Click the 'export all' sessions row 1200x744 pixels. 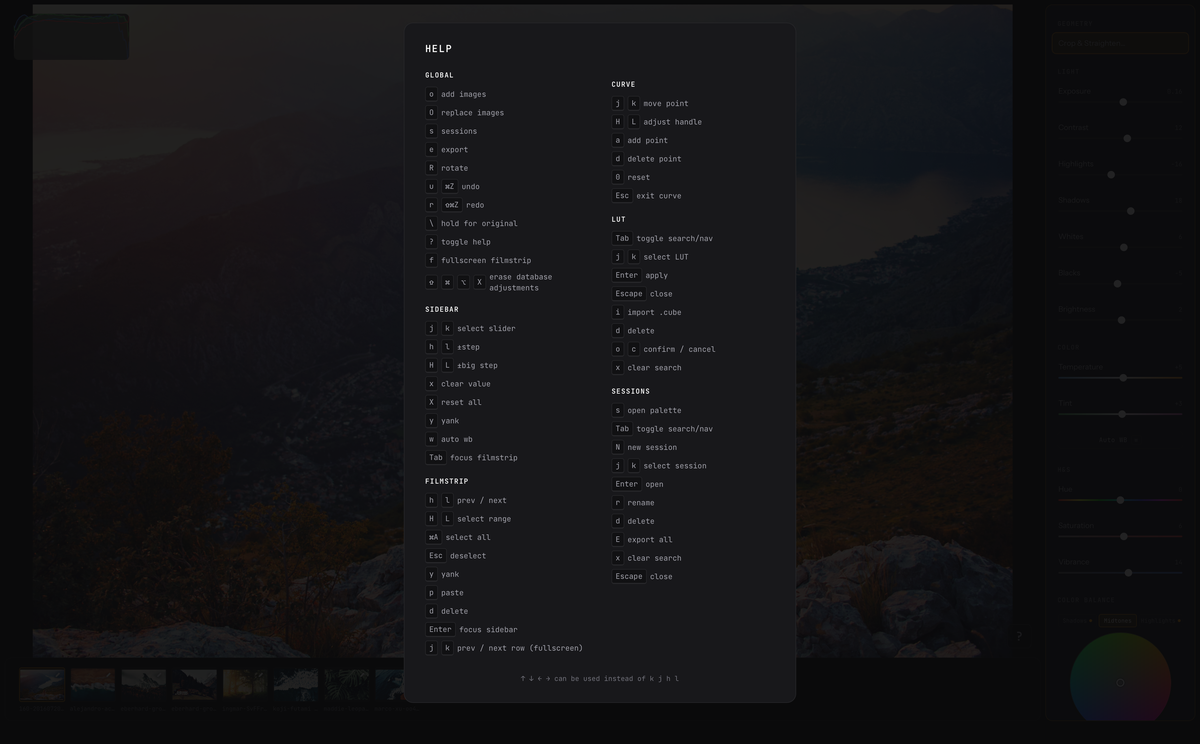tap(643, 539)
